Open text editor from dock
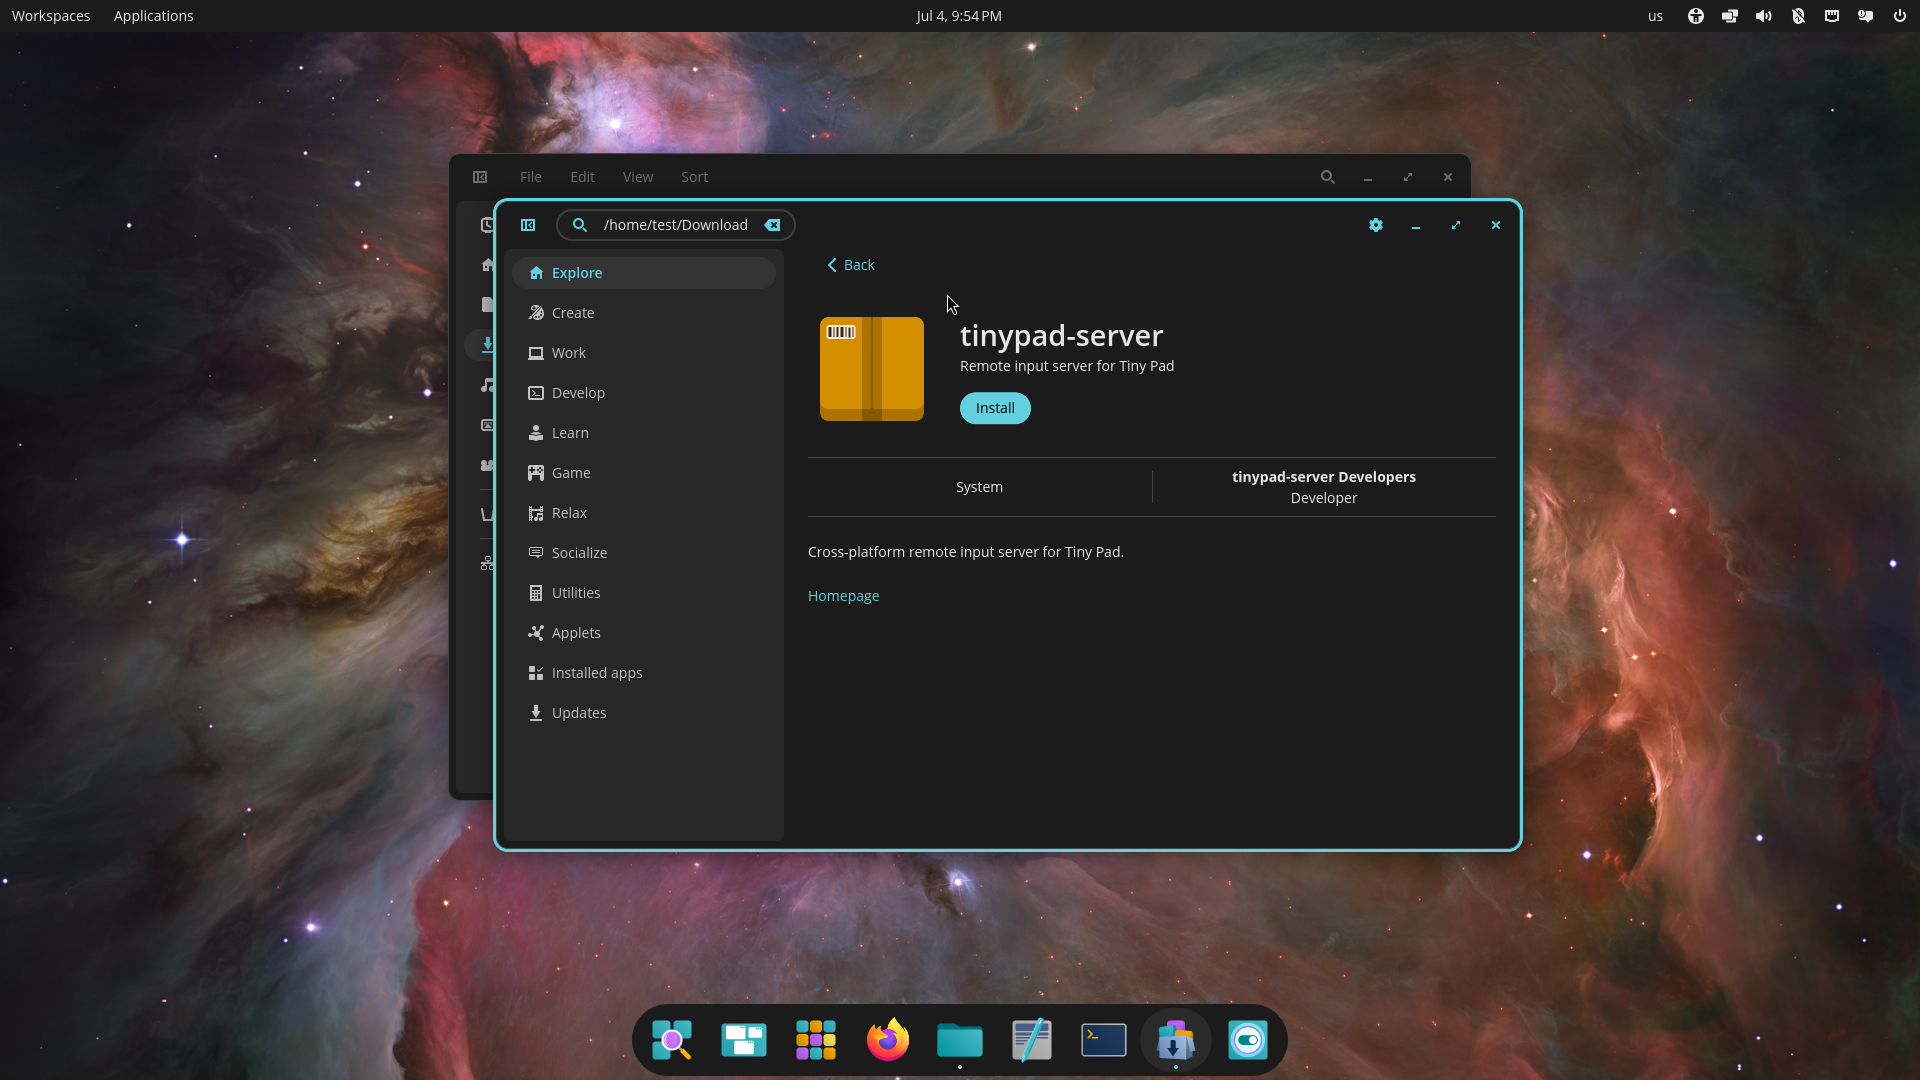The width and height of the screenshot is (1920, 1080). coord(1032,1040)
